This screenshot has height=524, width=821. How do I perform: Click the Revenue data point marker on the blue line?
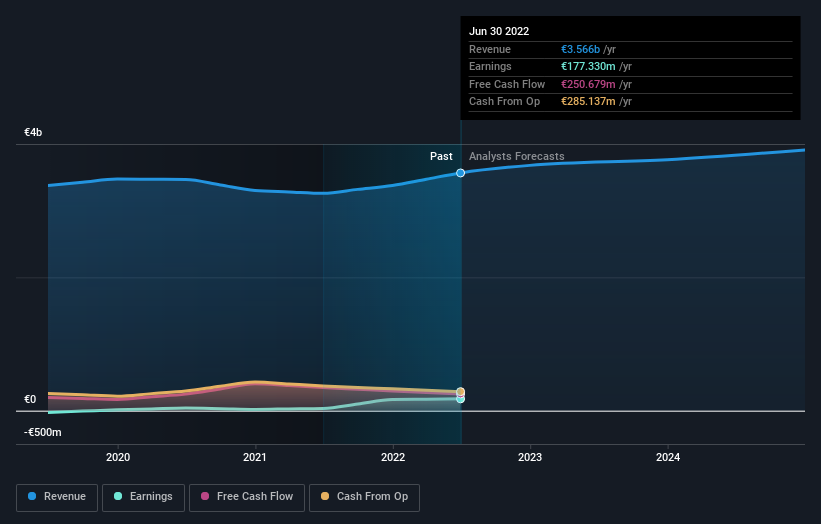[x=460, y=173]
